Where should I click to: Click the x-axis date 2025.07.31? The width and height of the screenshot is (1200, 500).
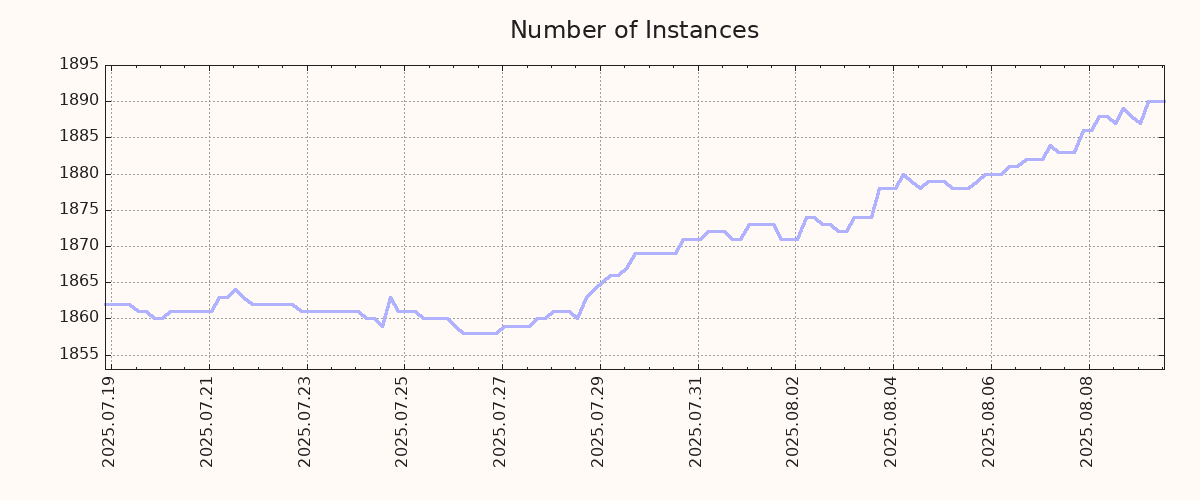tap(697, 421)
